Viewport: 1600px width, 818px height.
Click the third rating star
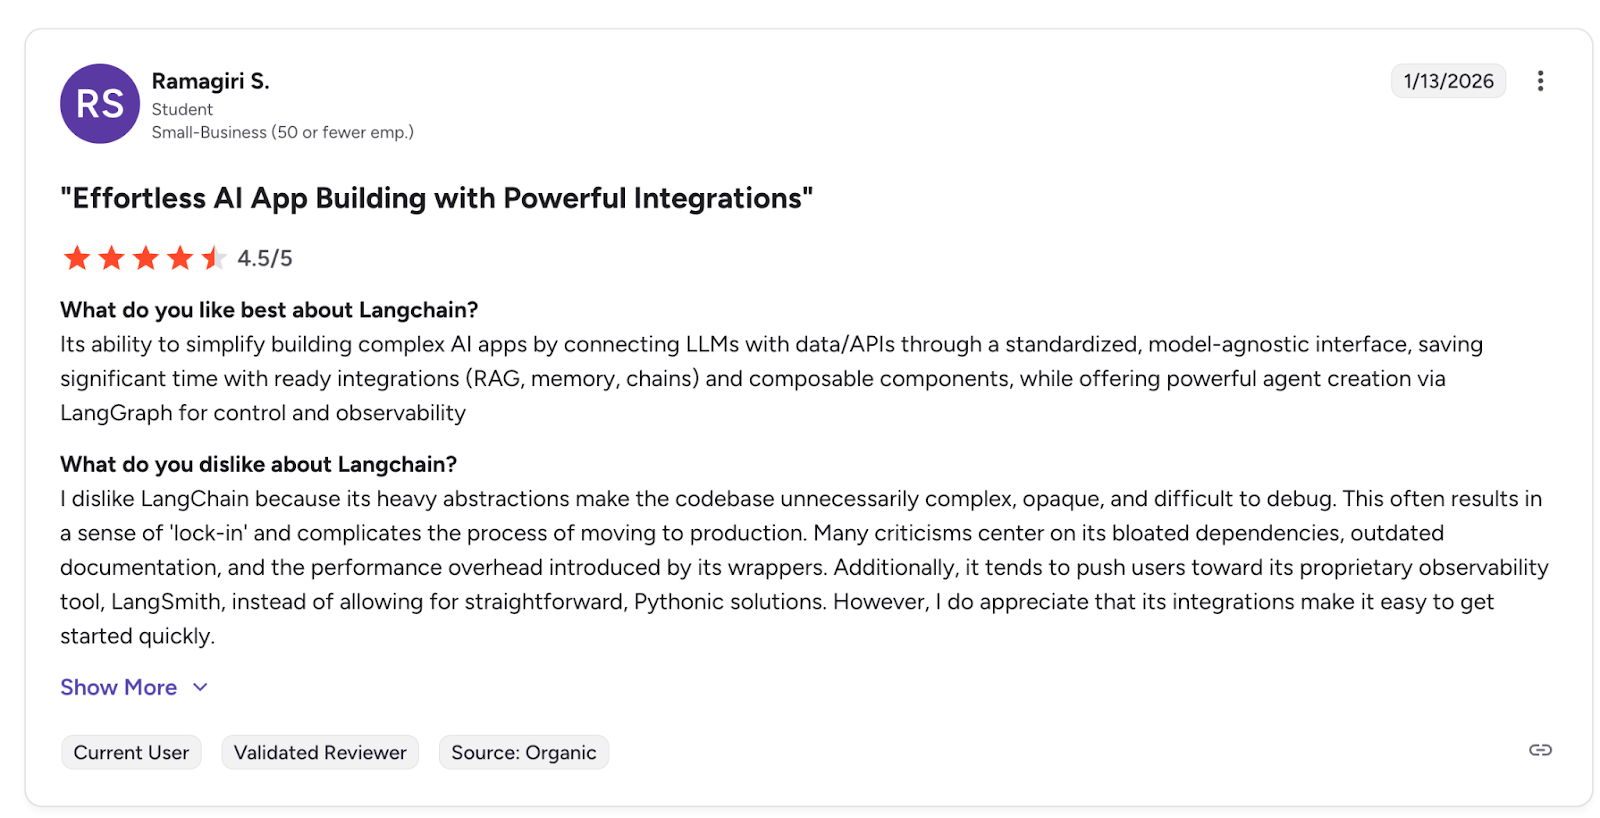[x=146, y=258]
